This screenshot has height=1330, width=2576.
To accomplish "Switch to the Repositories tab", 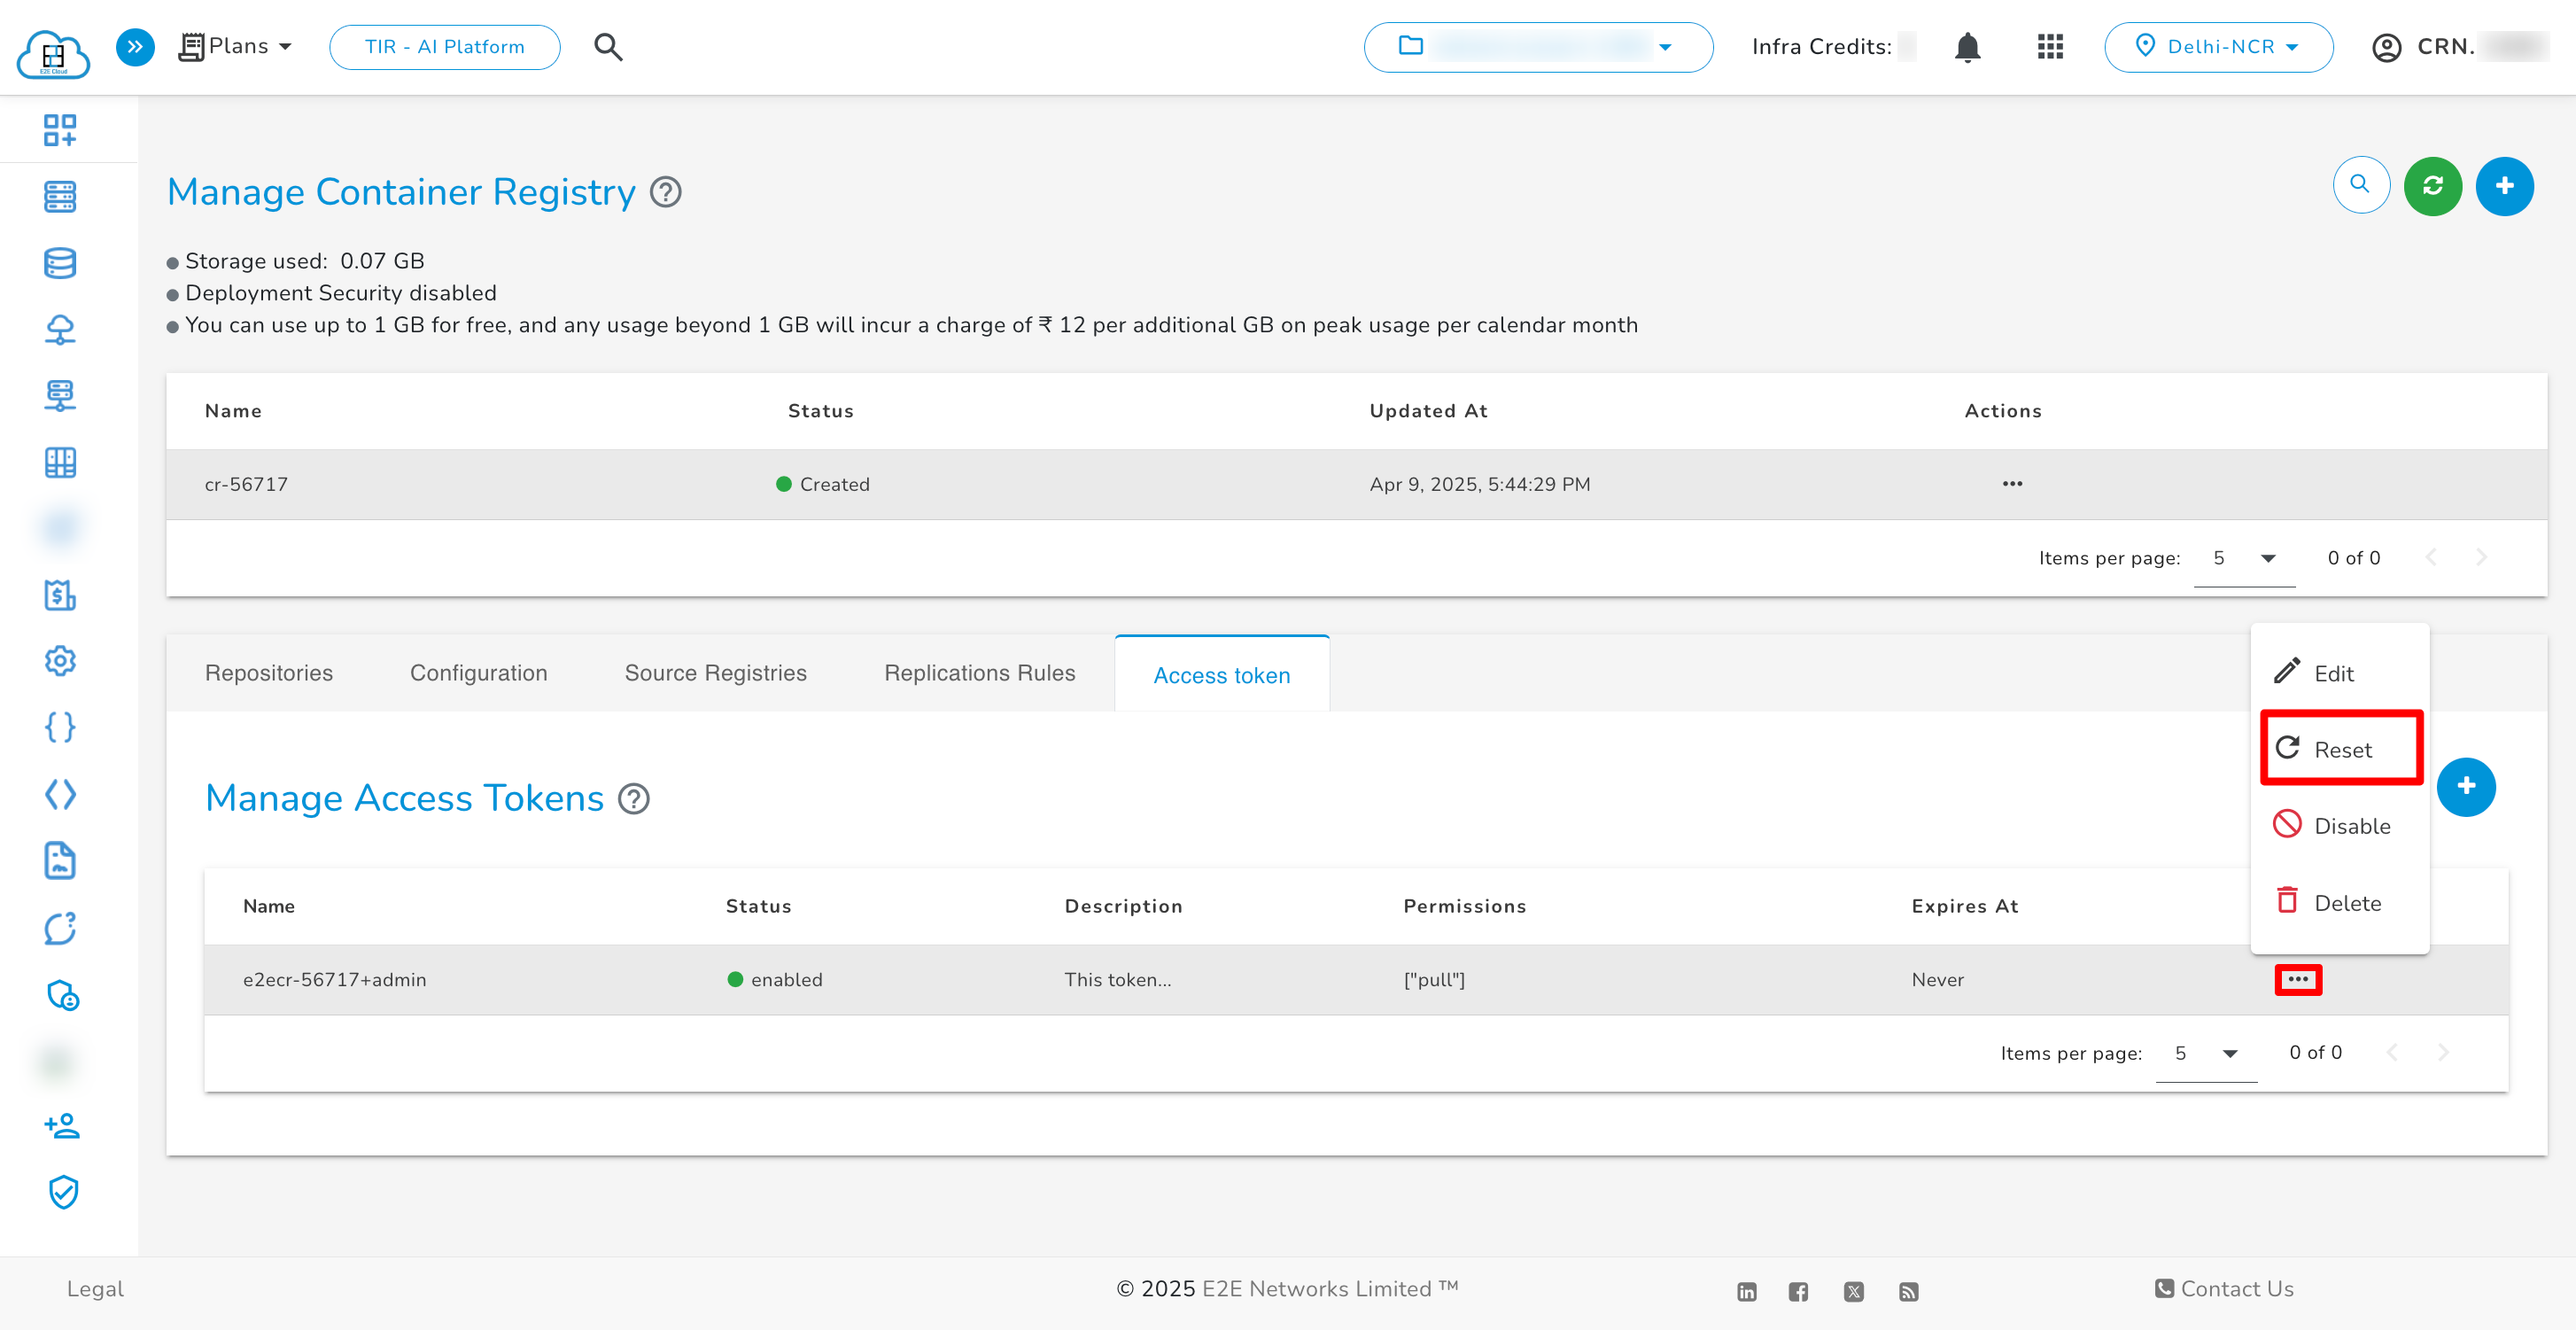I will tap(269, 673).
